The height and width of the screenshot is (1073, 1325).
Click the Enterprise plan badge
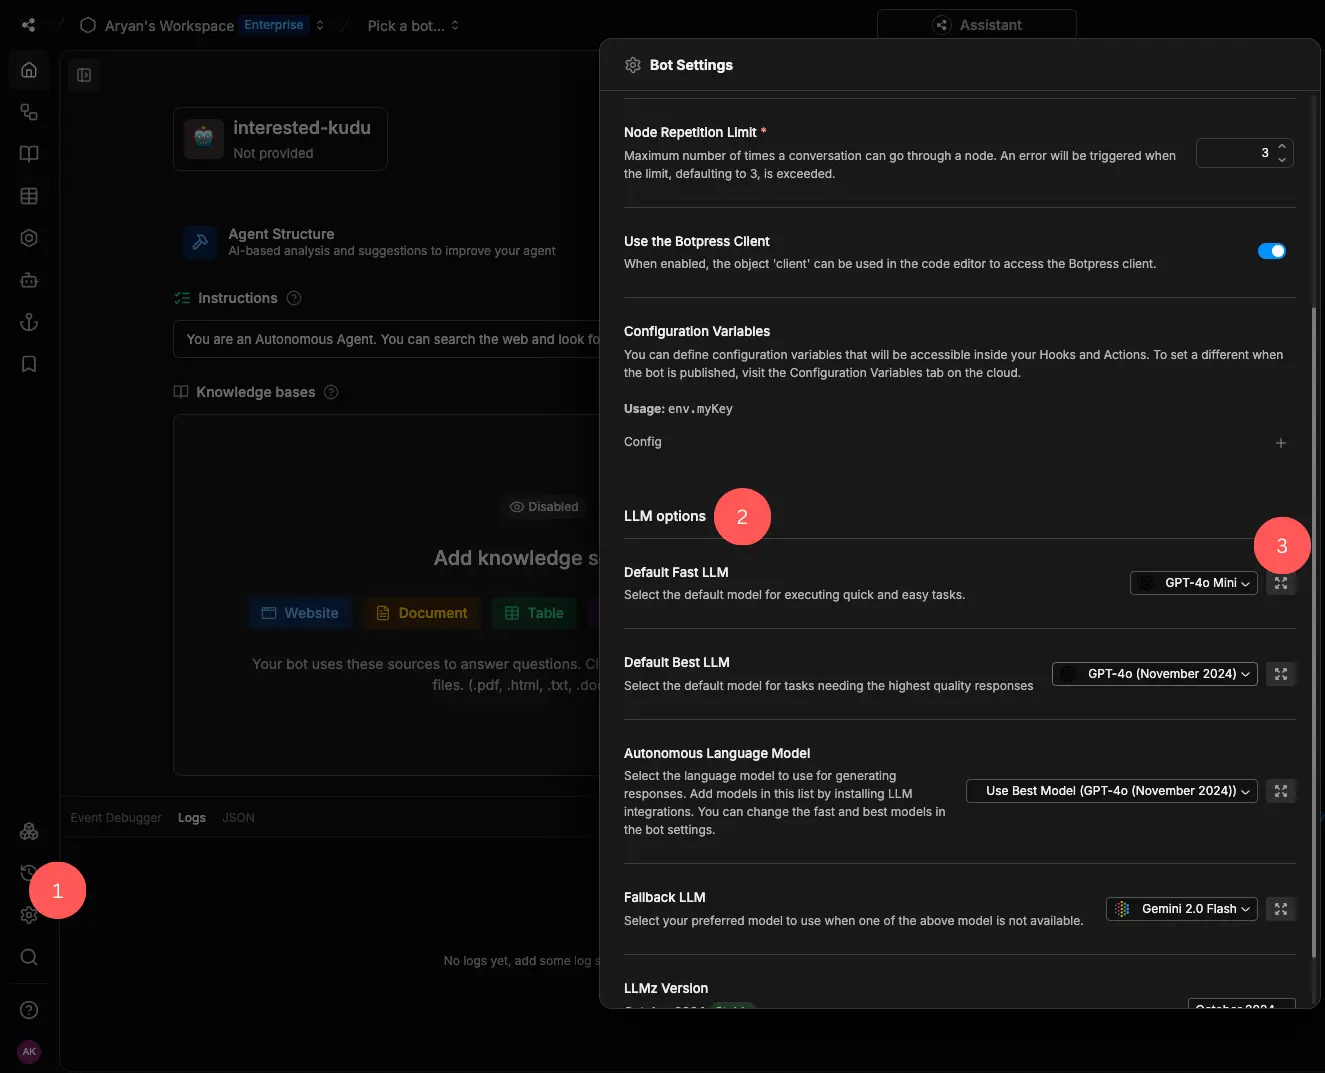(274, 25)
